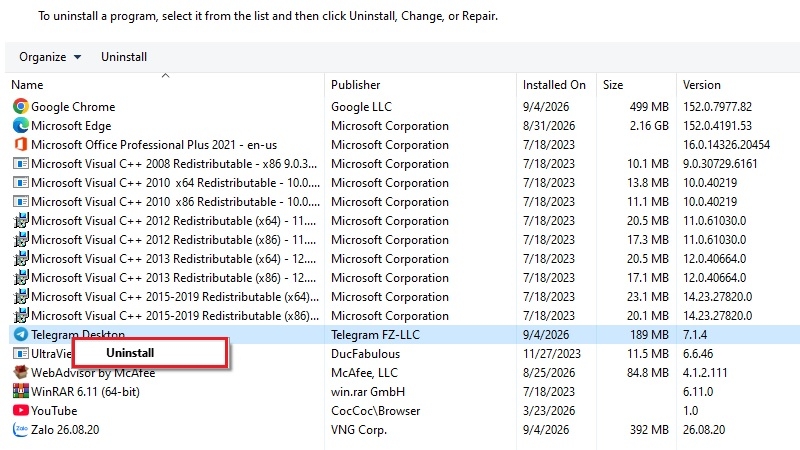Select the Google Chrome entry name
Viewport: 800px width, 450px height.
[73, 107]
